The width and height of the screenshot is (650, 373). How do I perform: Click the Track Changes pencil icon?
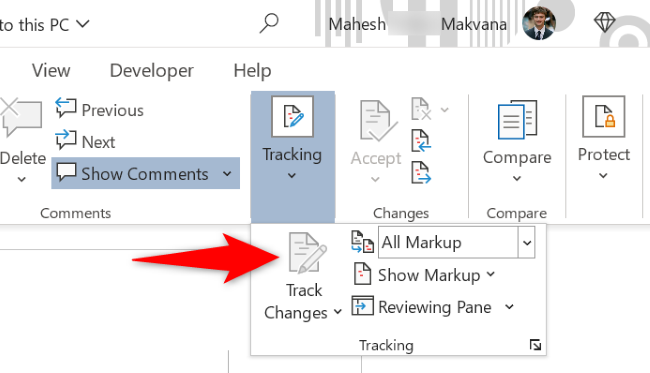tap(308, 253)
